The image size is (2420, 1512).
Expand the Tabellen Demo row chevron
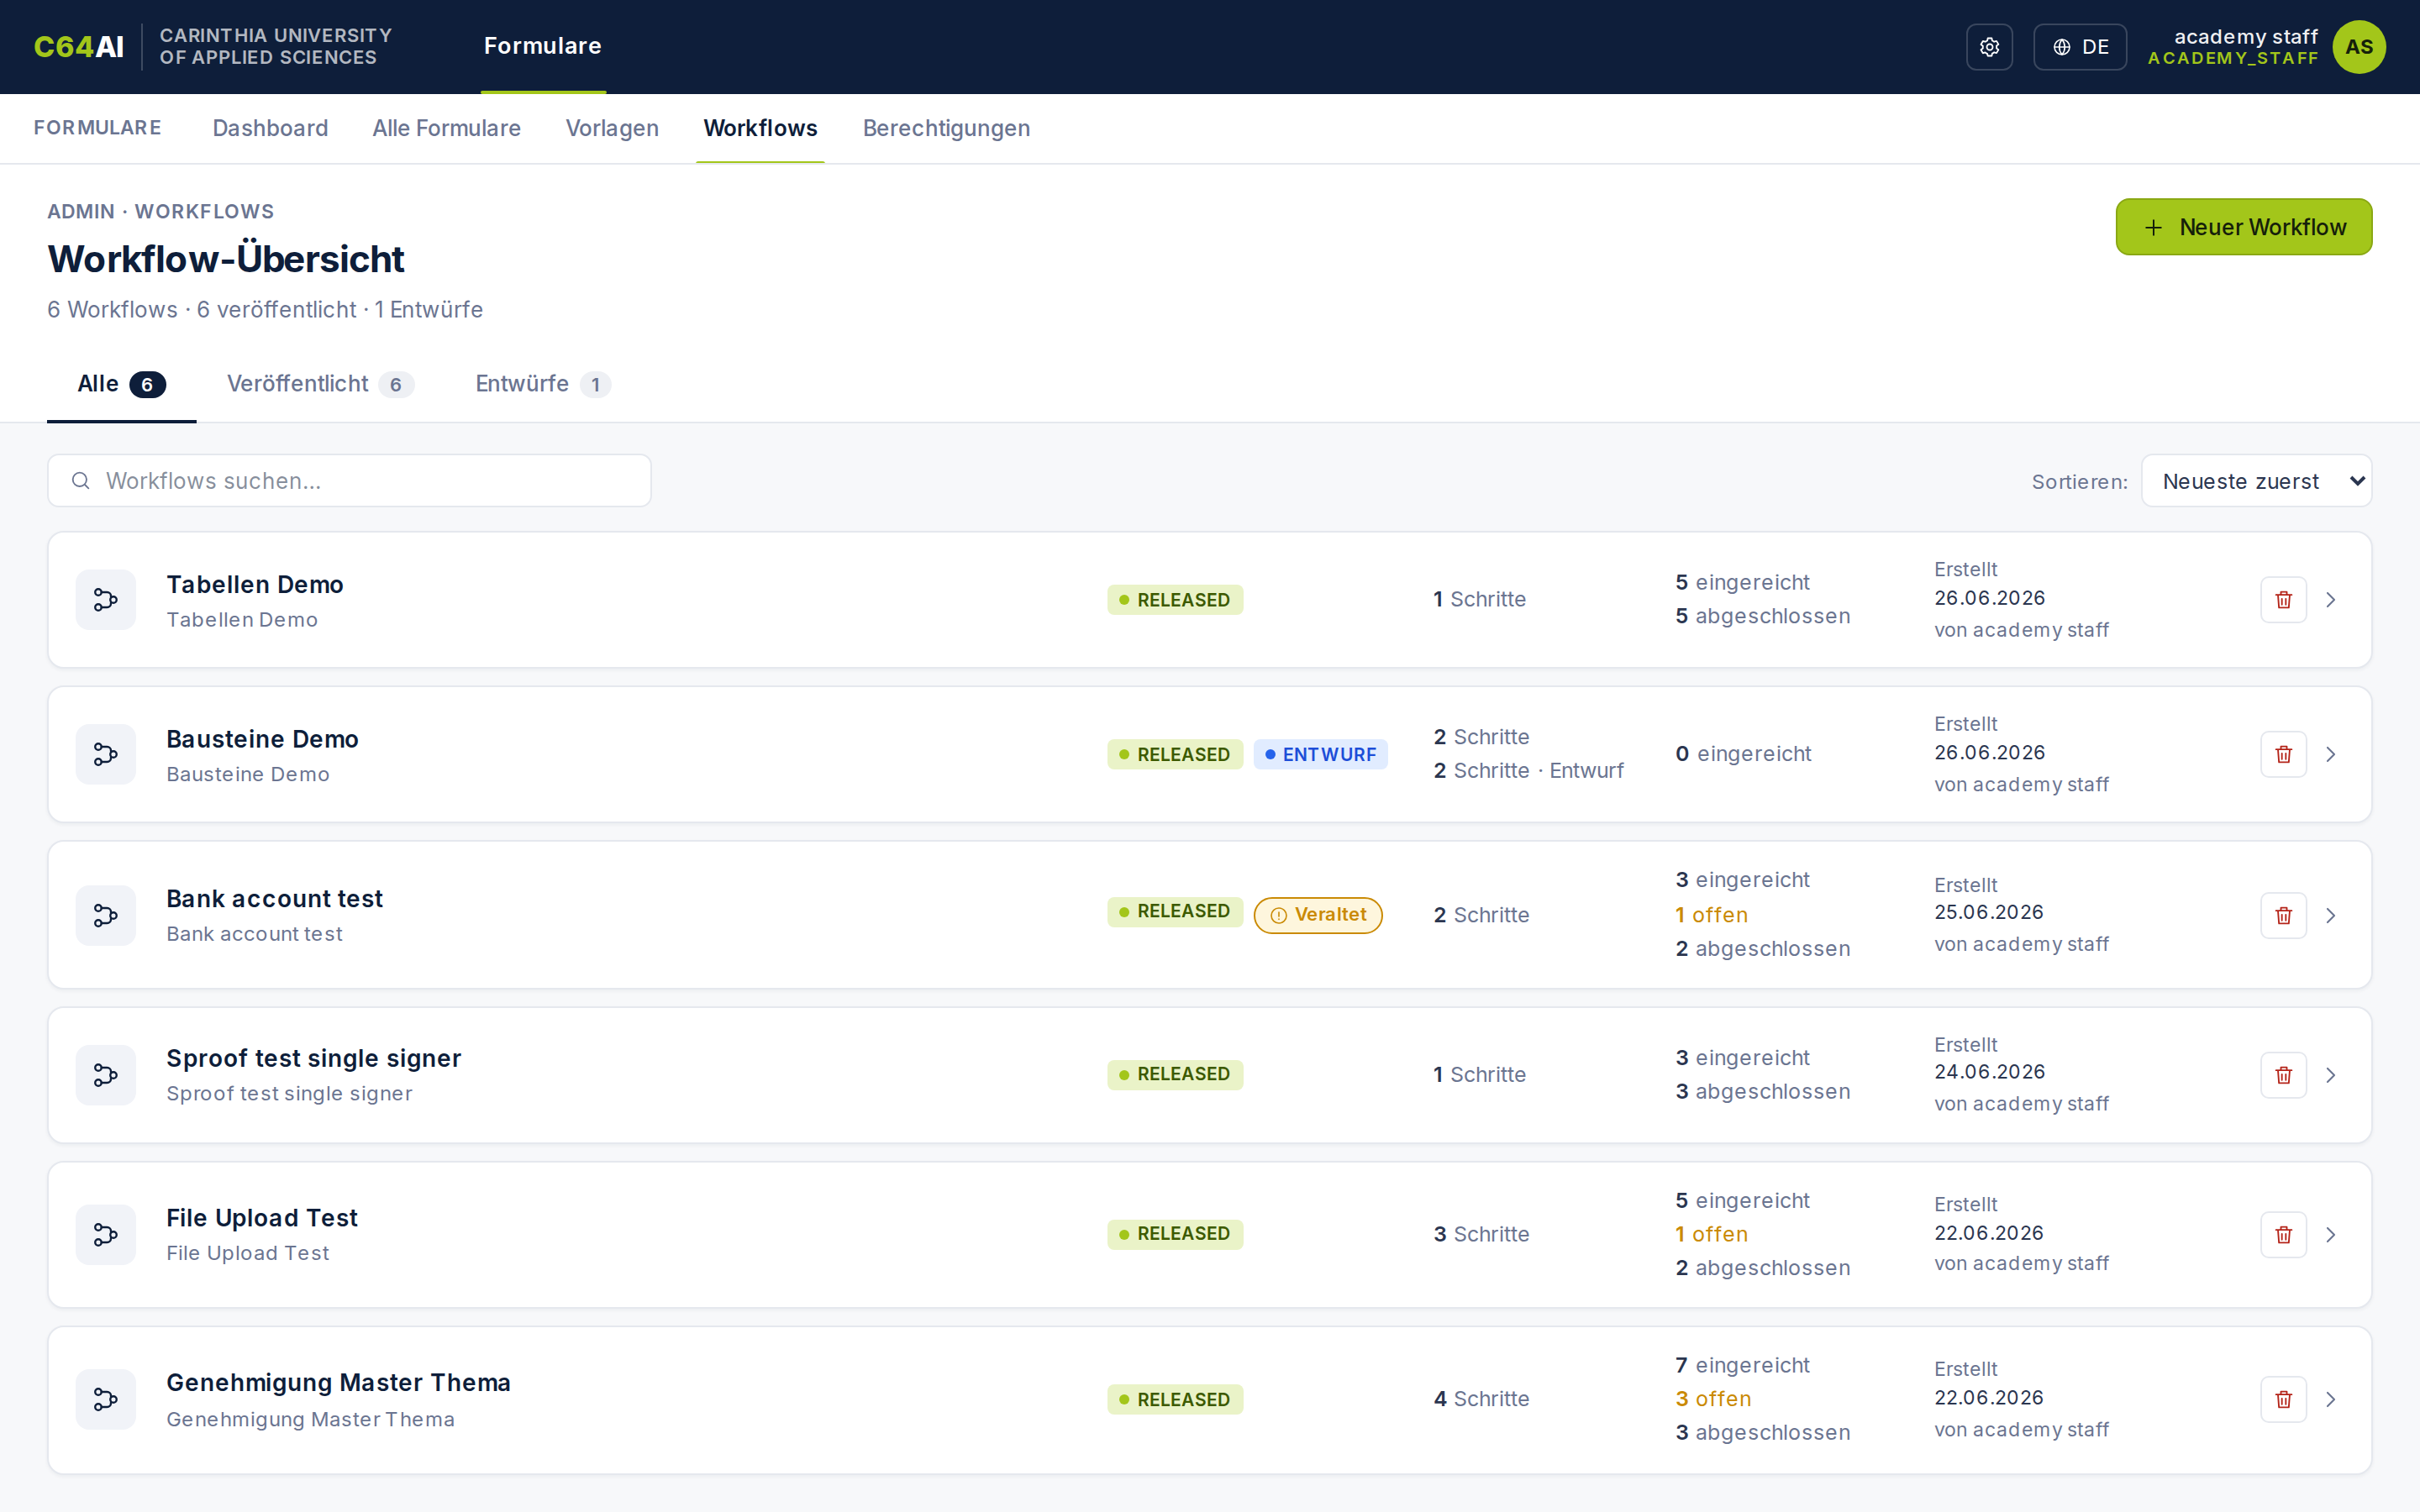point(2331,600)
